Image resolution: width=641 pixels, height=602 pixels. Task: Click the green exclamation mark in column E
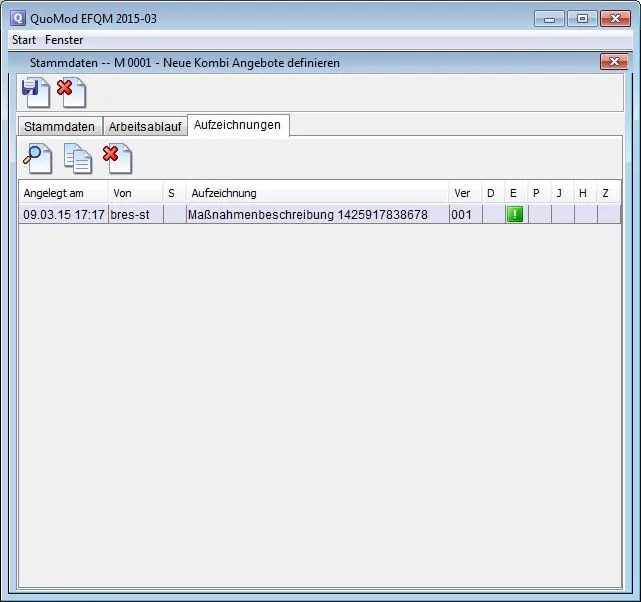tap(514, 214)
